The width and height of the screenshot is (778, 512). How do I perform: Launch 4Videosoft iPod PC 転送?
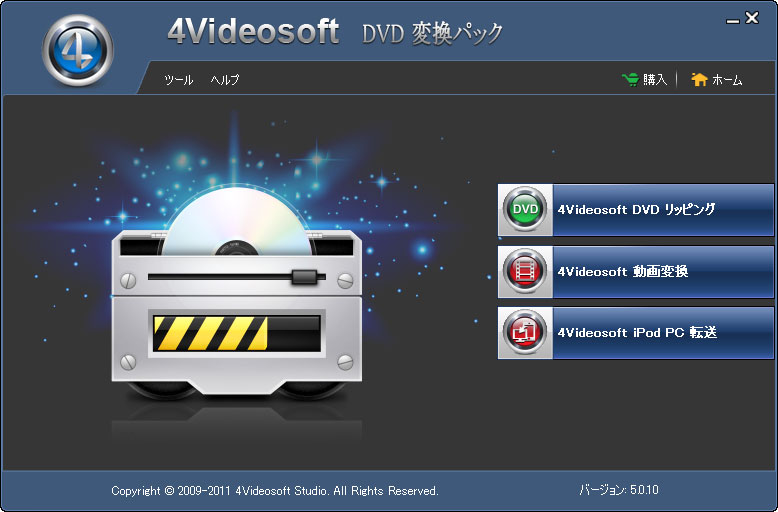[x=636, y=333]
